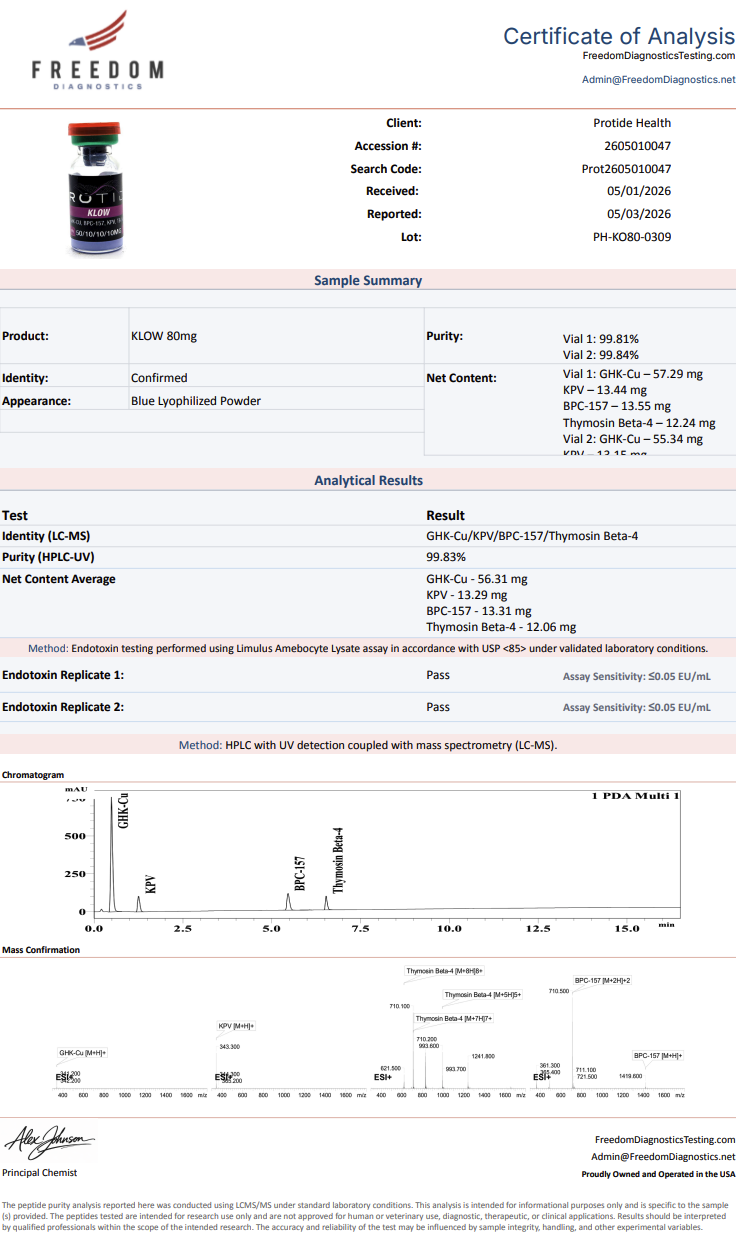736x1233 pixels.
Task: Select Proudly Owned and Operated in the USA
Action: tap(659, 1174)
